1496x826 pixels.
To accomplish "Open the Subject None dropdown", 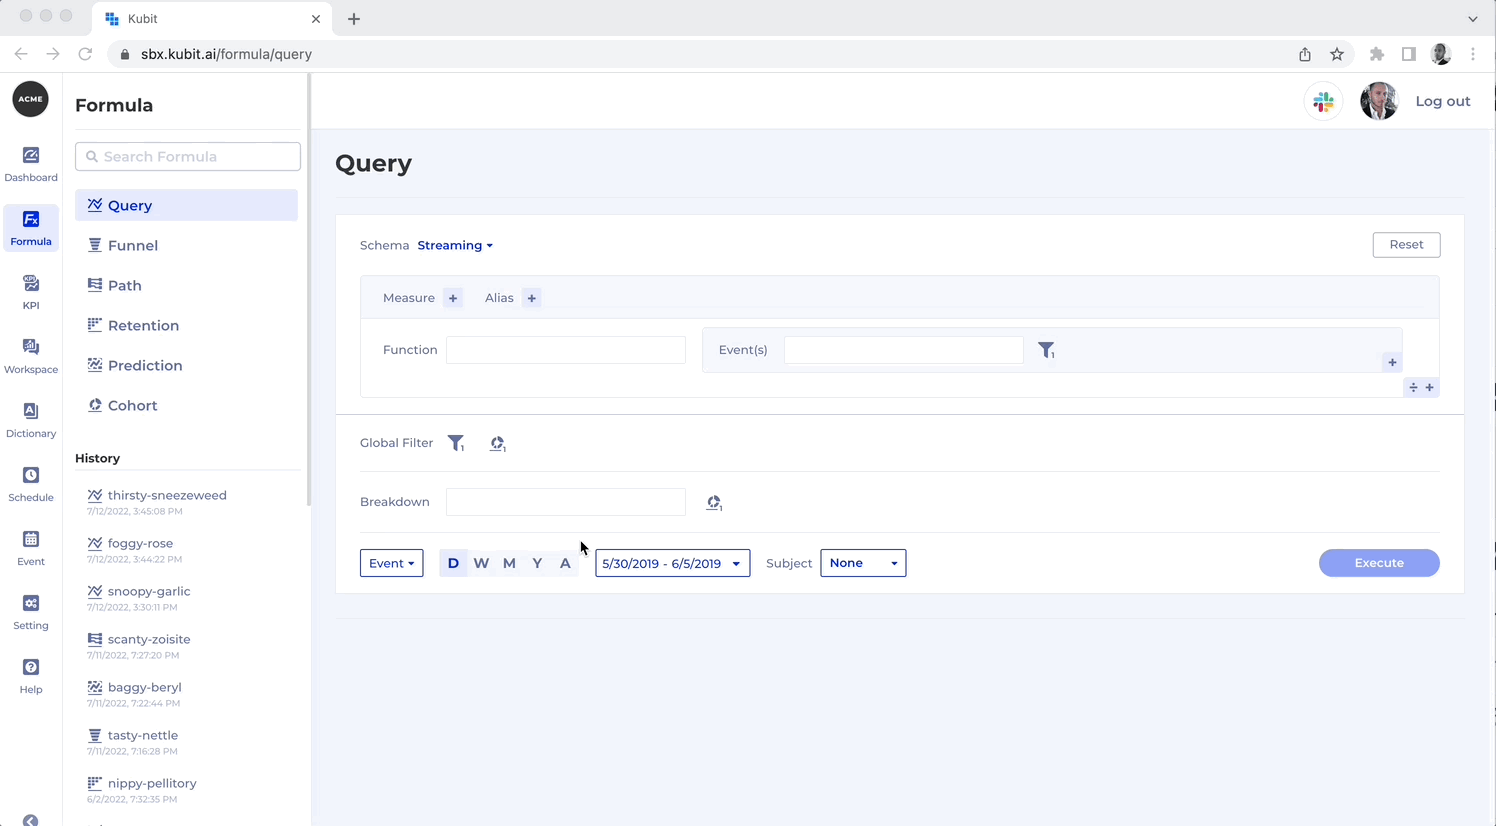I will tap(863, 563).
